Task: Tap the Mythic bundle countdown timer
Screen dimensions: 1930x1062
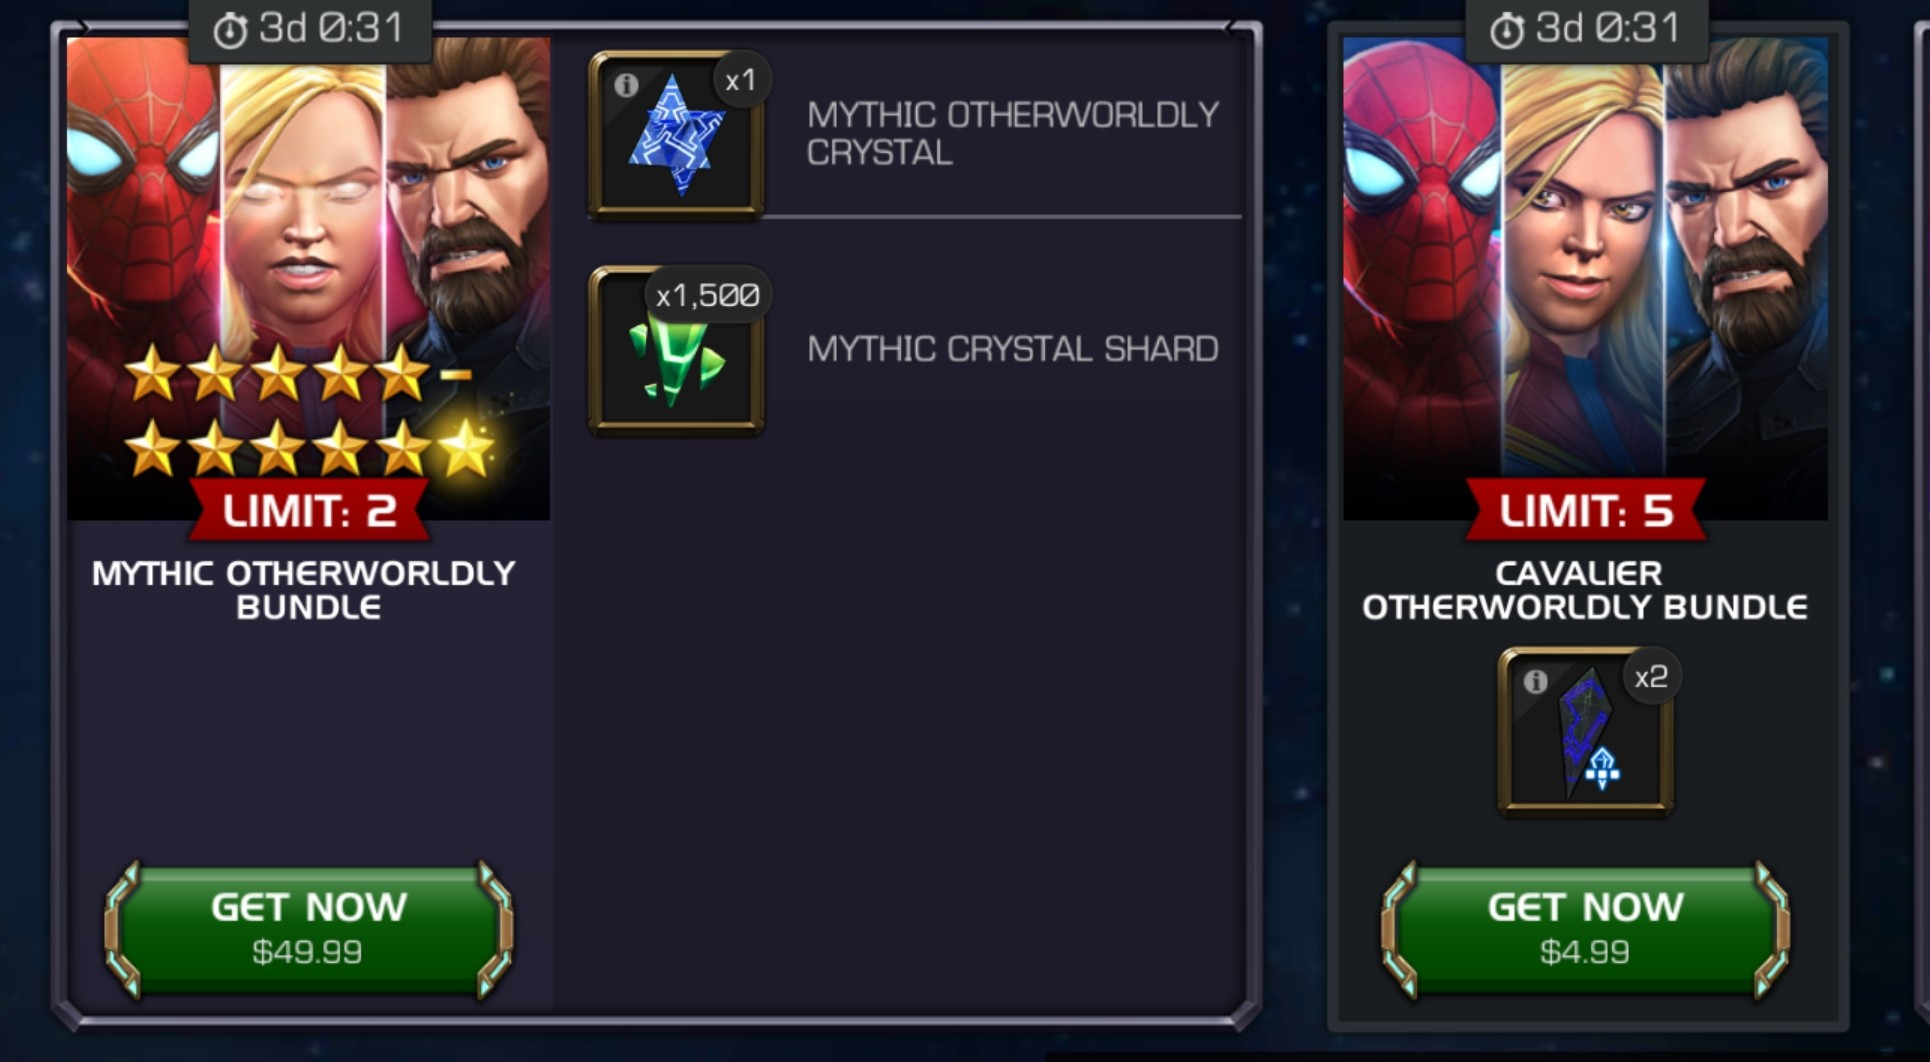Action: pos(310,29)
